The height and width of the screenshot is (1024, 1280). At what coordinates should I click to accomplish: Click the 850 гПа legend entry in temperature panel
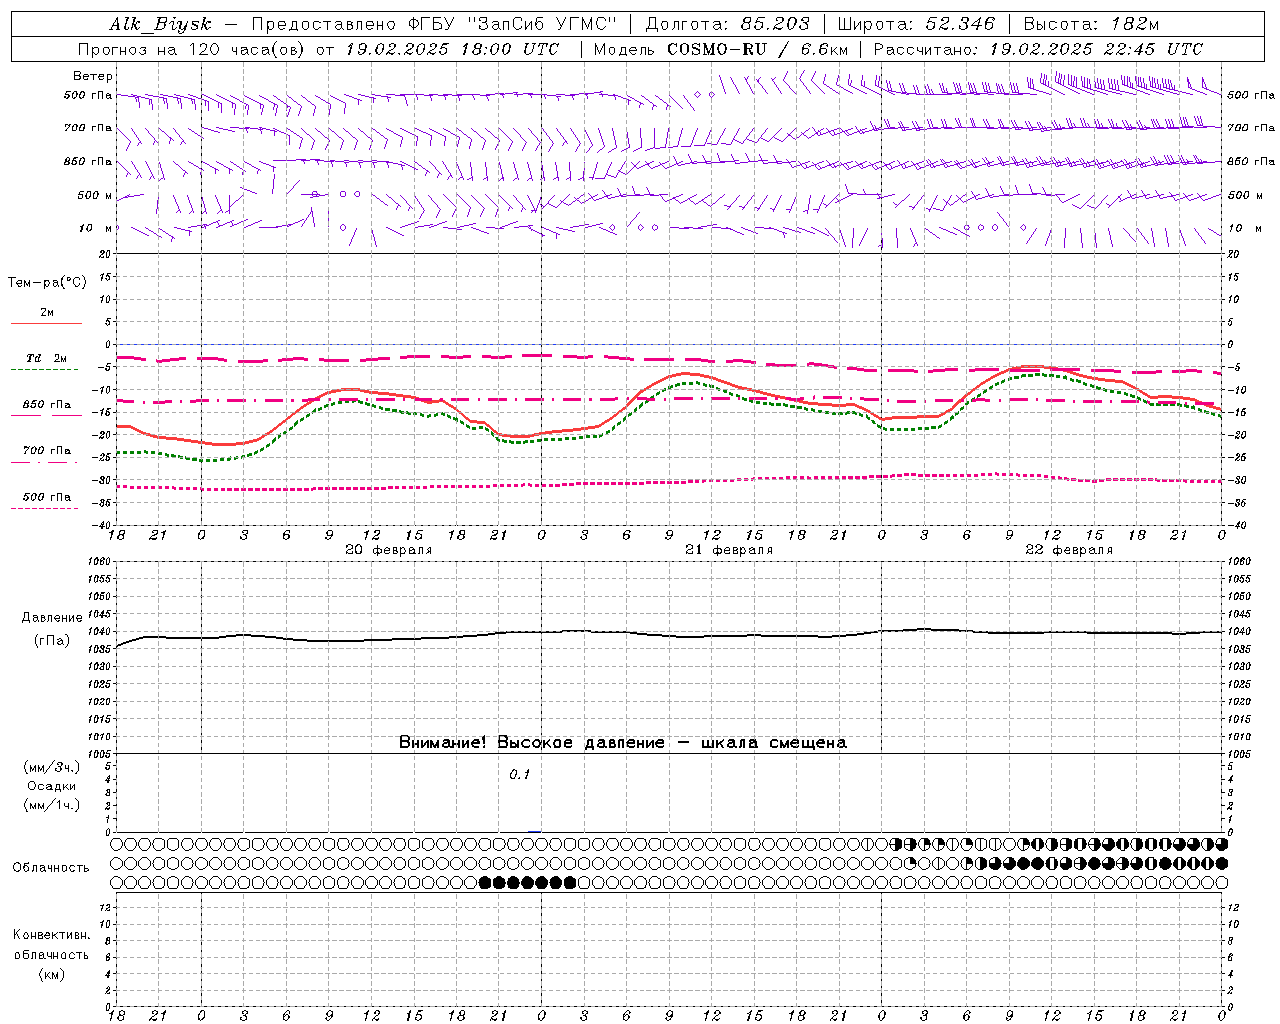click(x=46, y=406)
